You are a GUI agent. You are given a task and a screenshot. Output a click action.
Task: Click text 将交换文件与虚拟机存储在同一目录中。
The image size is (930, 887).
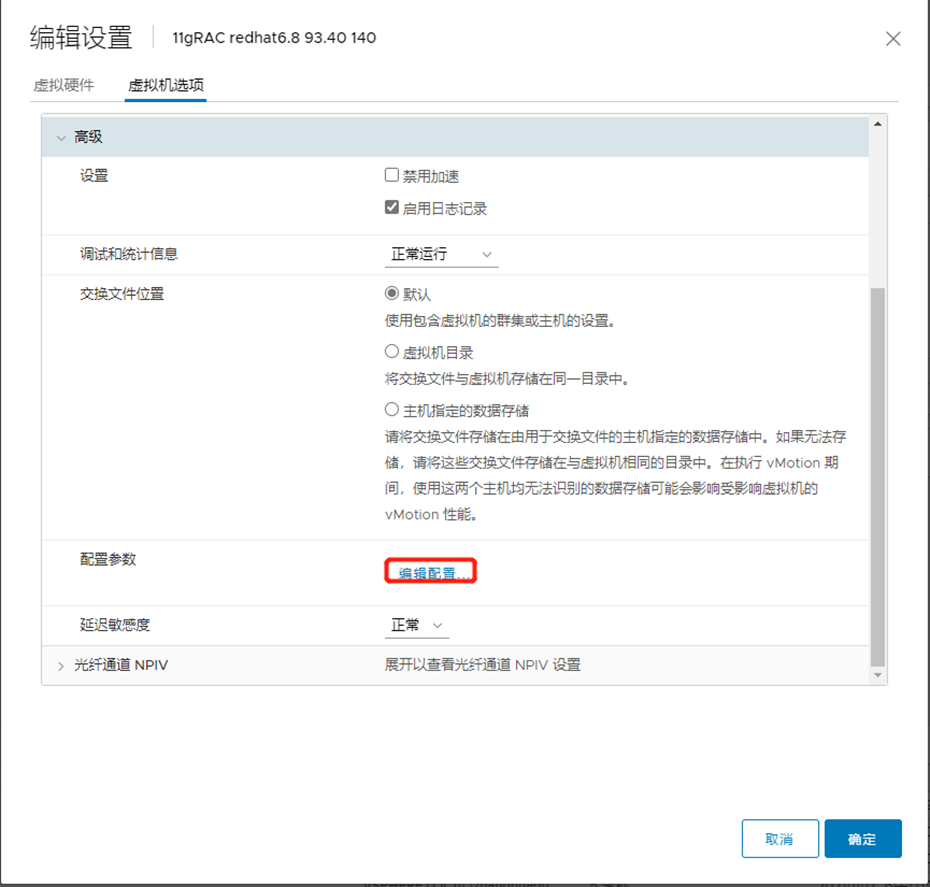pyautogui.click(x=508, y=379)
